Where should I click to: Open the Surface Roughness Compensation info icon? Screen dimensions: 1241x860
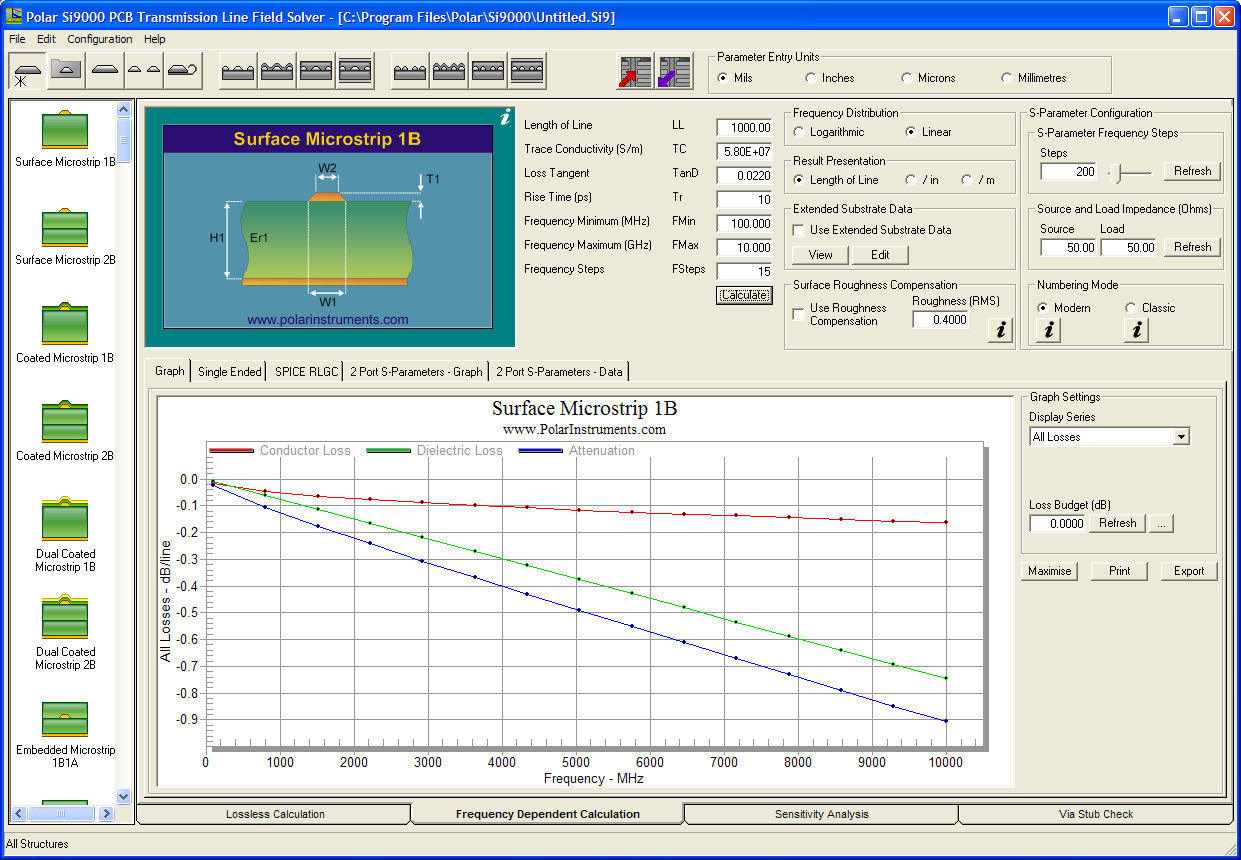[1000, 329]
